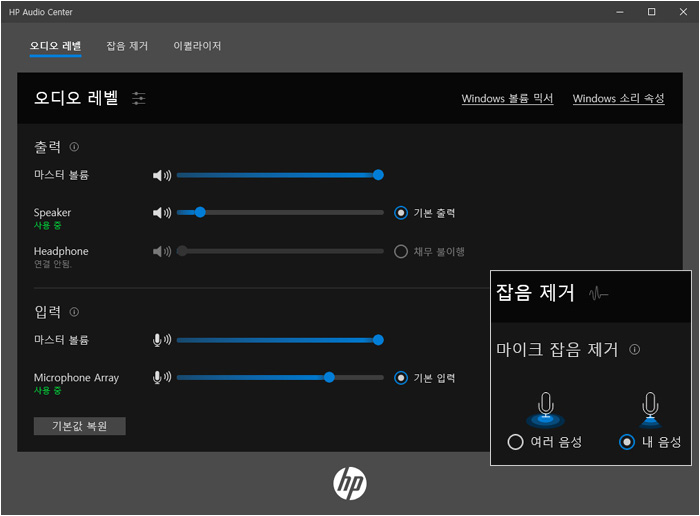Click the Microphone Array label
Screen dimensions: 700x516
coord(76,378)
